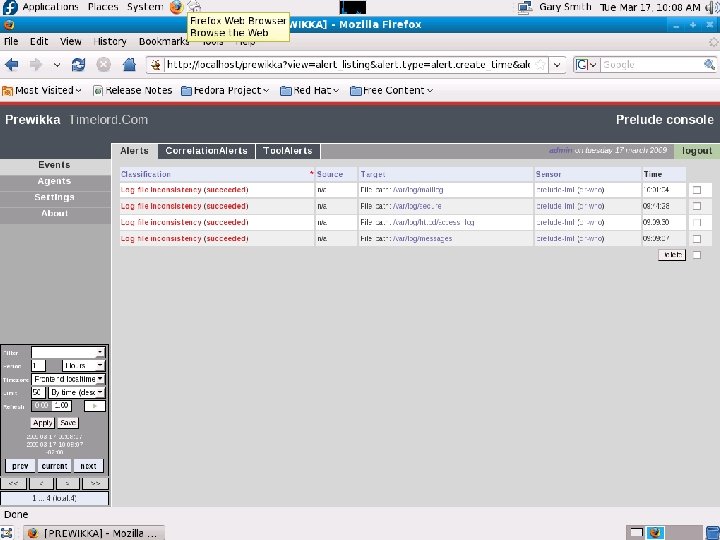Viewport: 720px width, 540px height.
Task: Expand the Most Visited bookmarks folder
Action: pyautogui.click(x=42, y=90)
